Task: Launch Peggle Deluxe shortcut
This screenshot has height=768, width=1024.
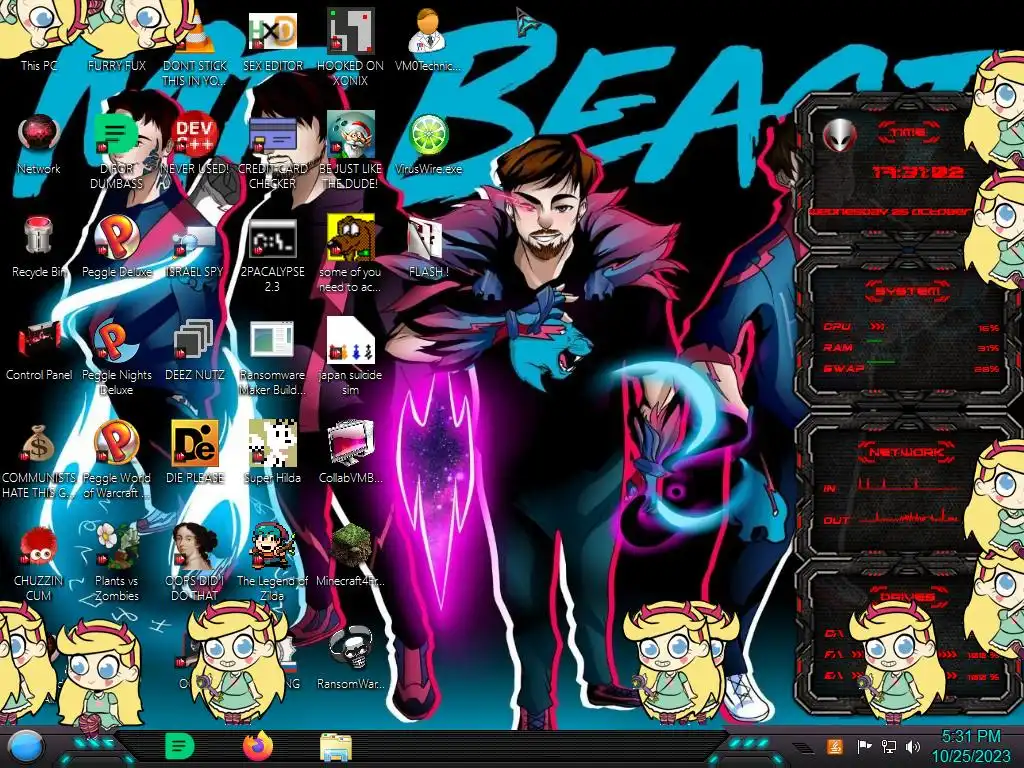Action: click(x=116, y=247)
